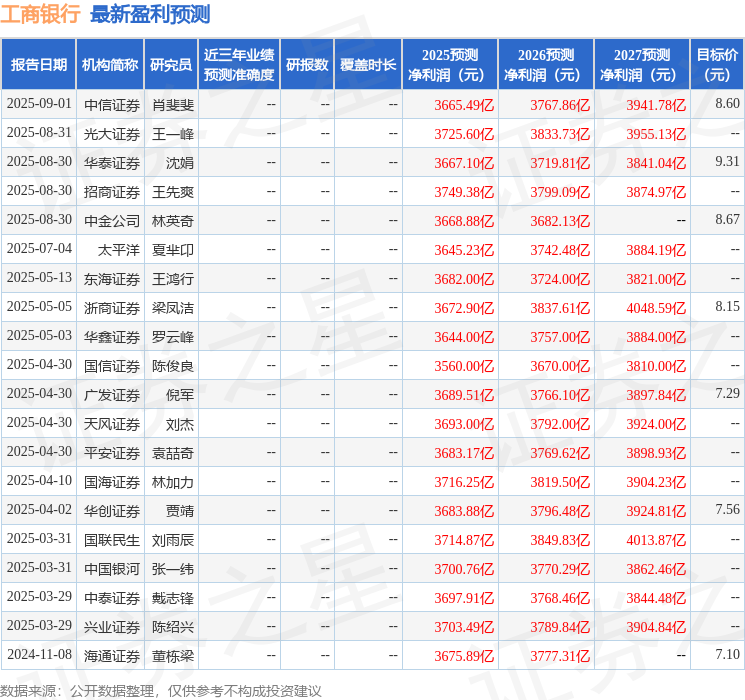
Task: Click the 广发证券 institution cell
Action: click(x=112, y=395)
